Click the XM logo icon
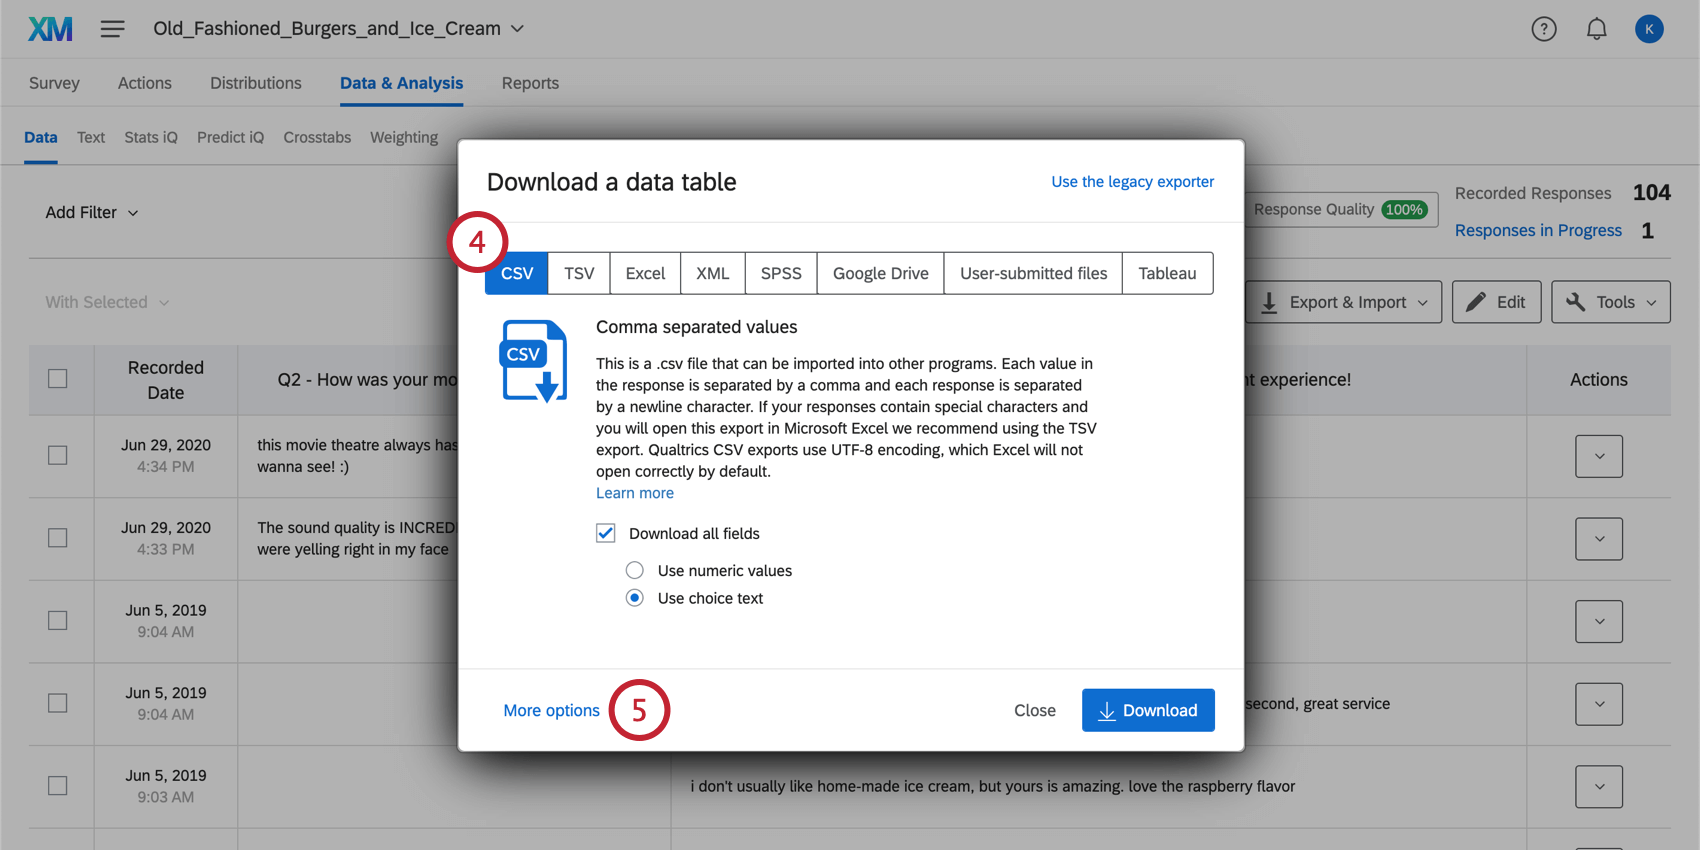The height and width of the screenshot is (850, 1700). [x=50, y=29]
